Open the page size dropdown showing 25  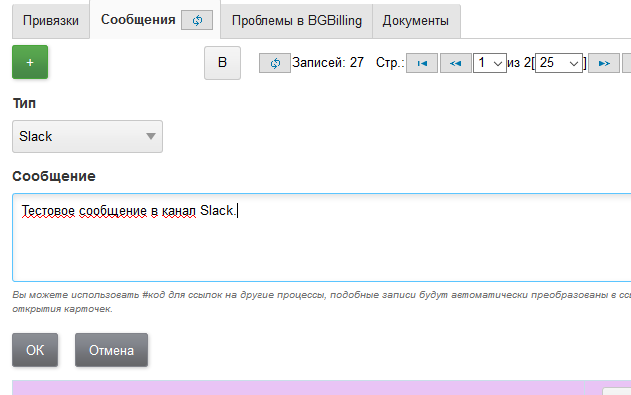pyautogui.click(x=559, y=63)
